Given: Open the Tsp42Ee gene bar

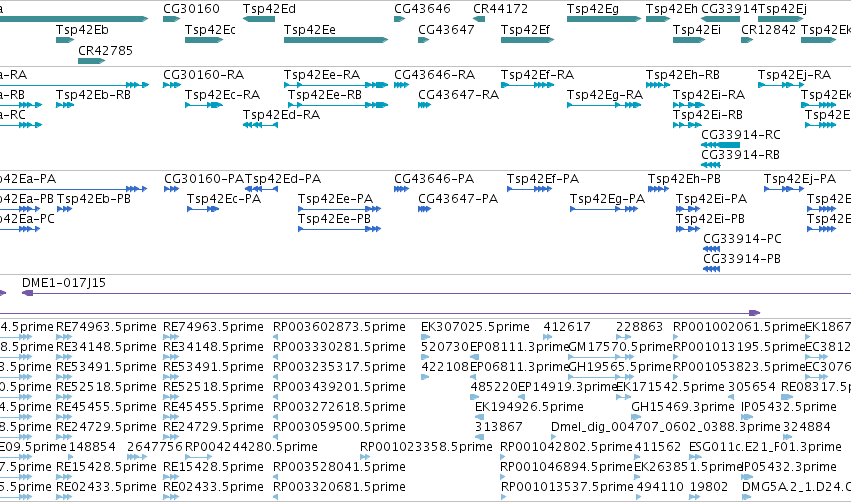Looking at the screenshot, I should click(x=336, y=40).
